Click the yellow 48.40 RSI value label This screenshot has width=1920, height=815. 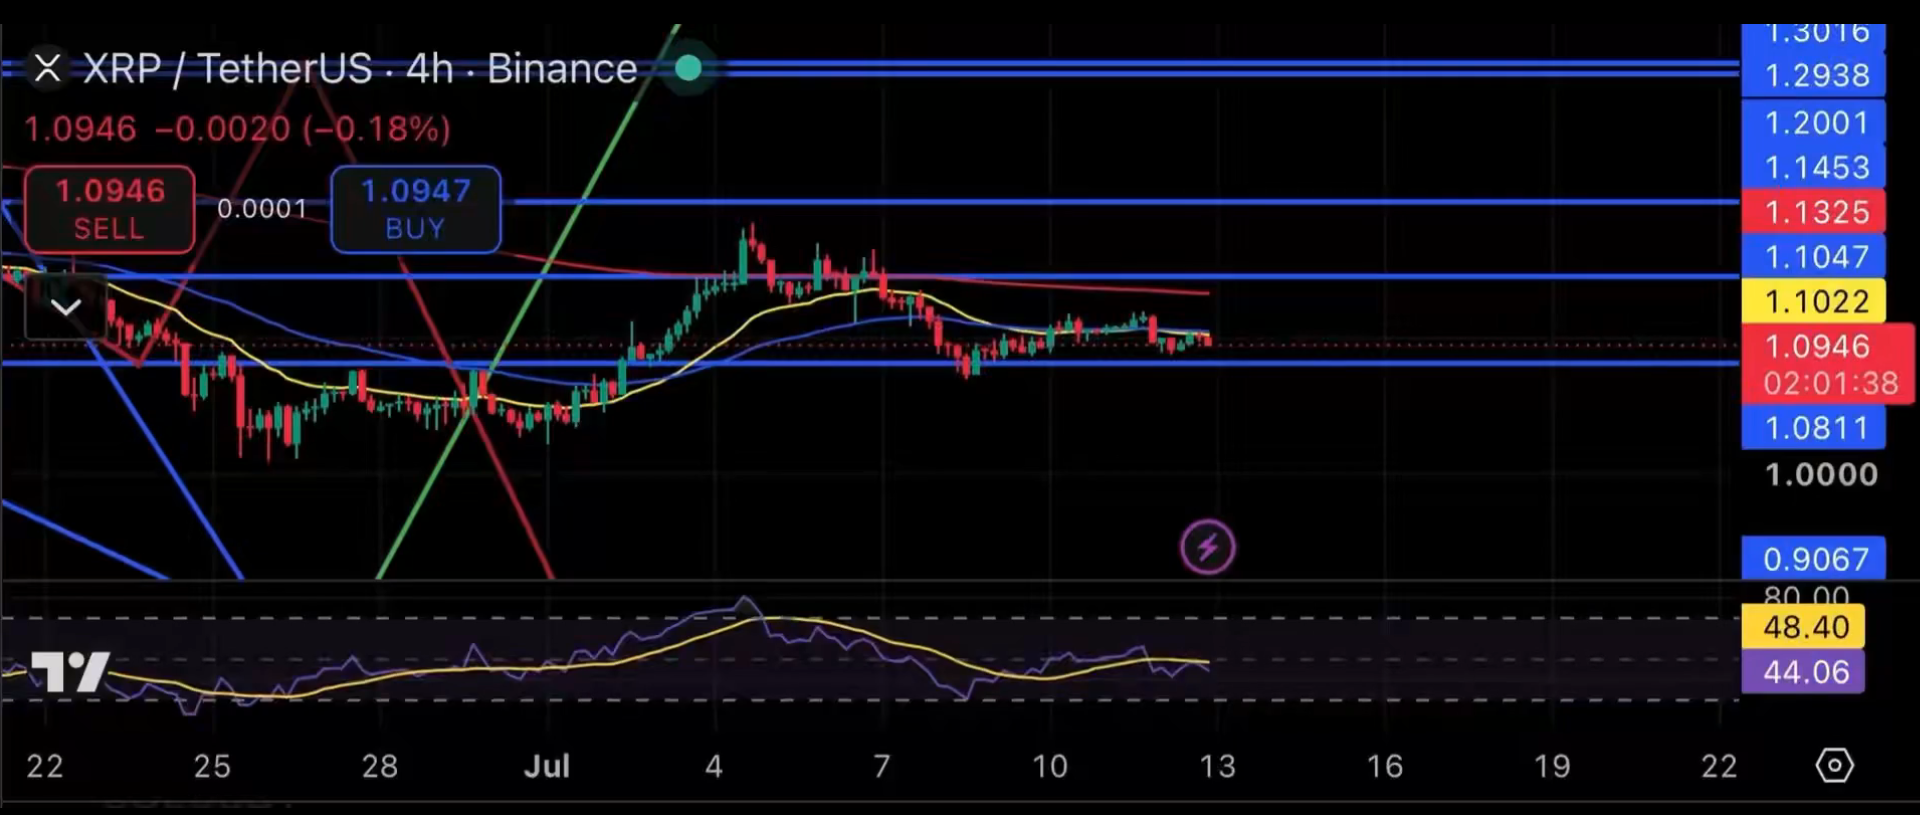[x=1803, y=627]
